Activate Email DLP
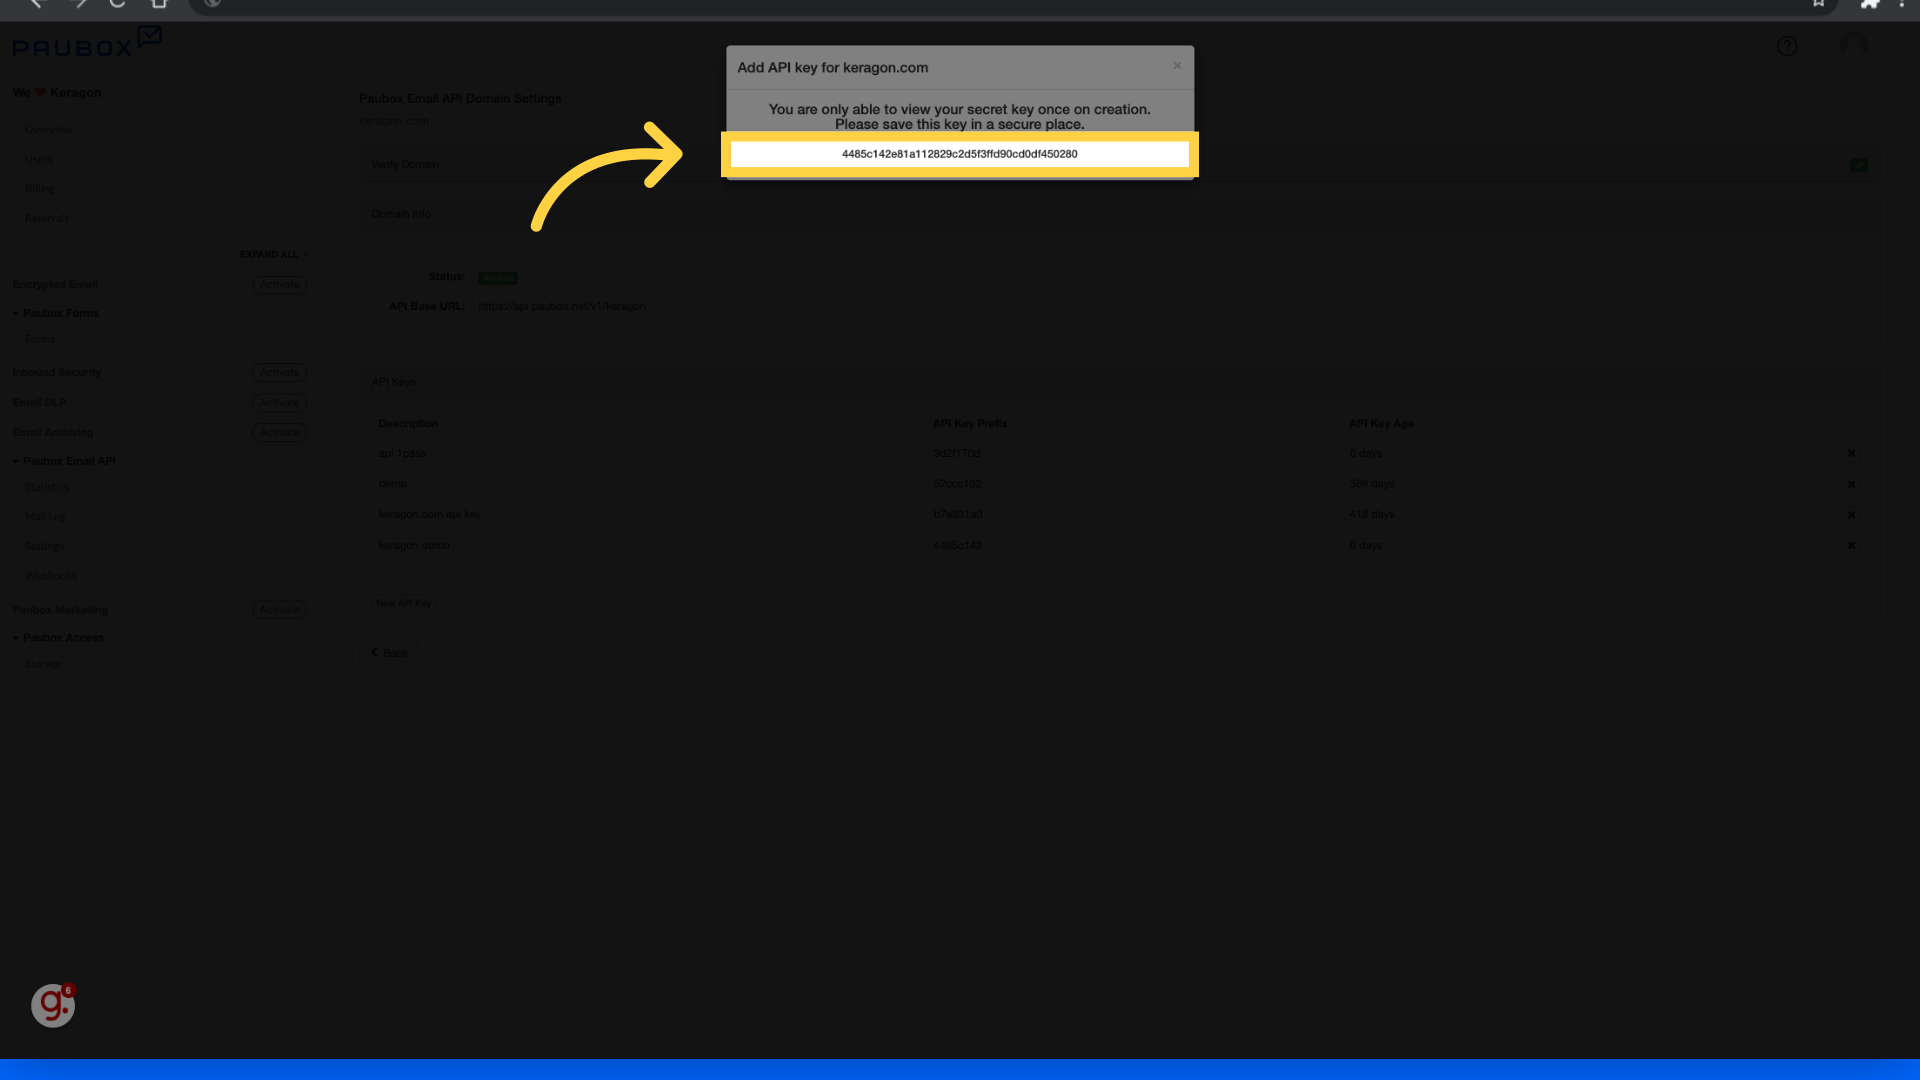Screen dimensions: 1920x1080 point(279,403)
